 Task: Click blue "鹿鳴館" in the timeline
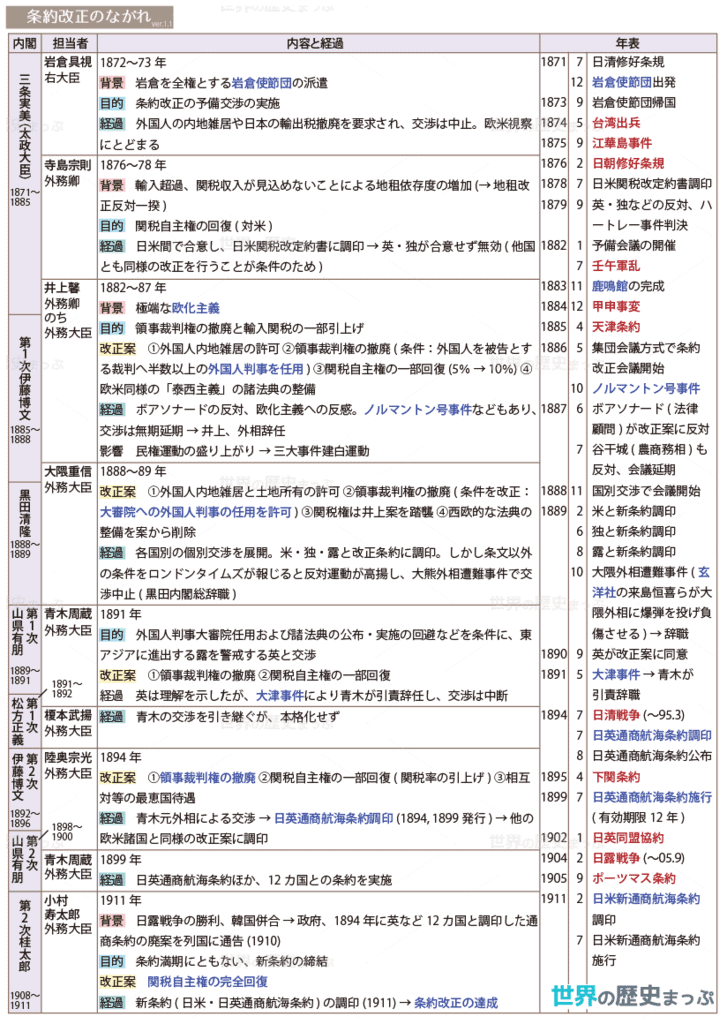click(x=609, y=285)
